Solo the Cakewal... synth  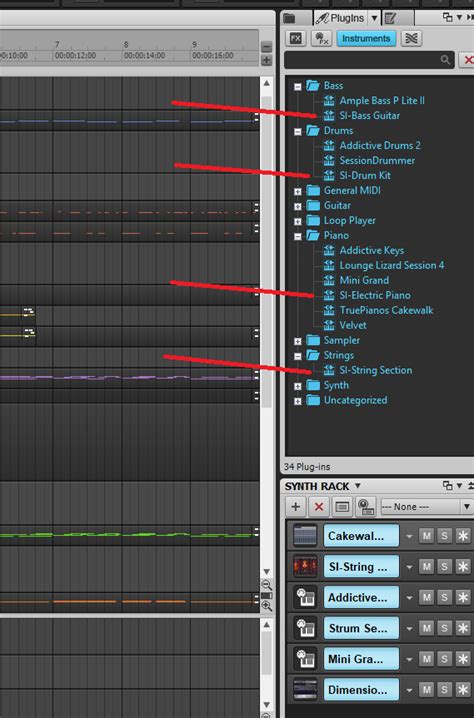tap(444, 536)
